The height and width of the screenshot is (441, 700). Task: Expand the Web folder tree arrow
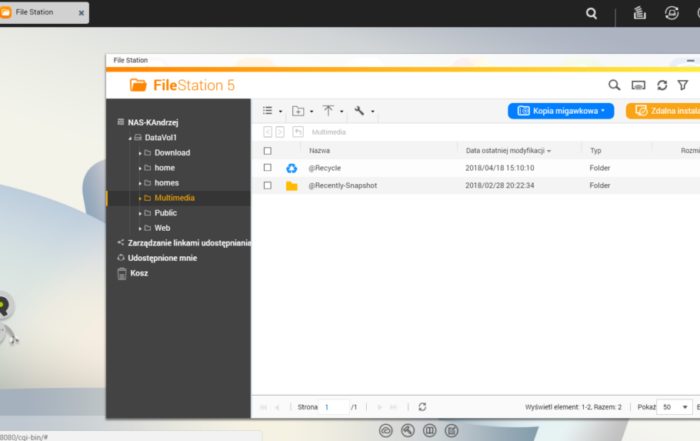click(x=140, y=229)
